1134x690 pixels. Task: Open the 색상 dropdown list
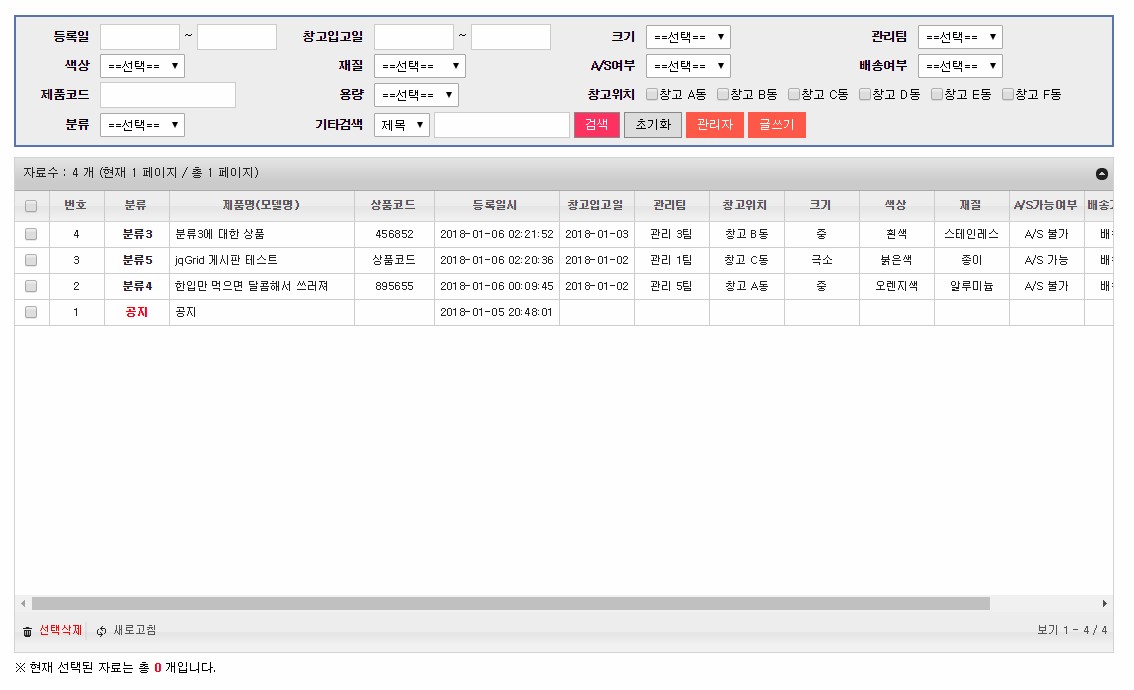pyautogui.click(x=142, y=66)
